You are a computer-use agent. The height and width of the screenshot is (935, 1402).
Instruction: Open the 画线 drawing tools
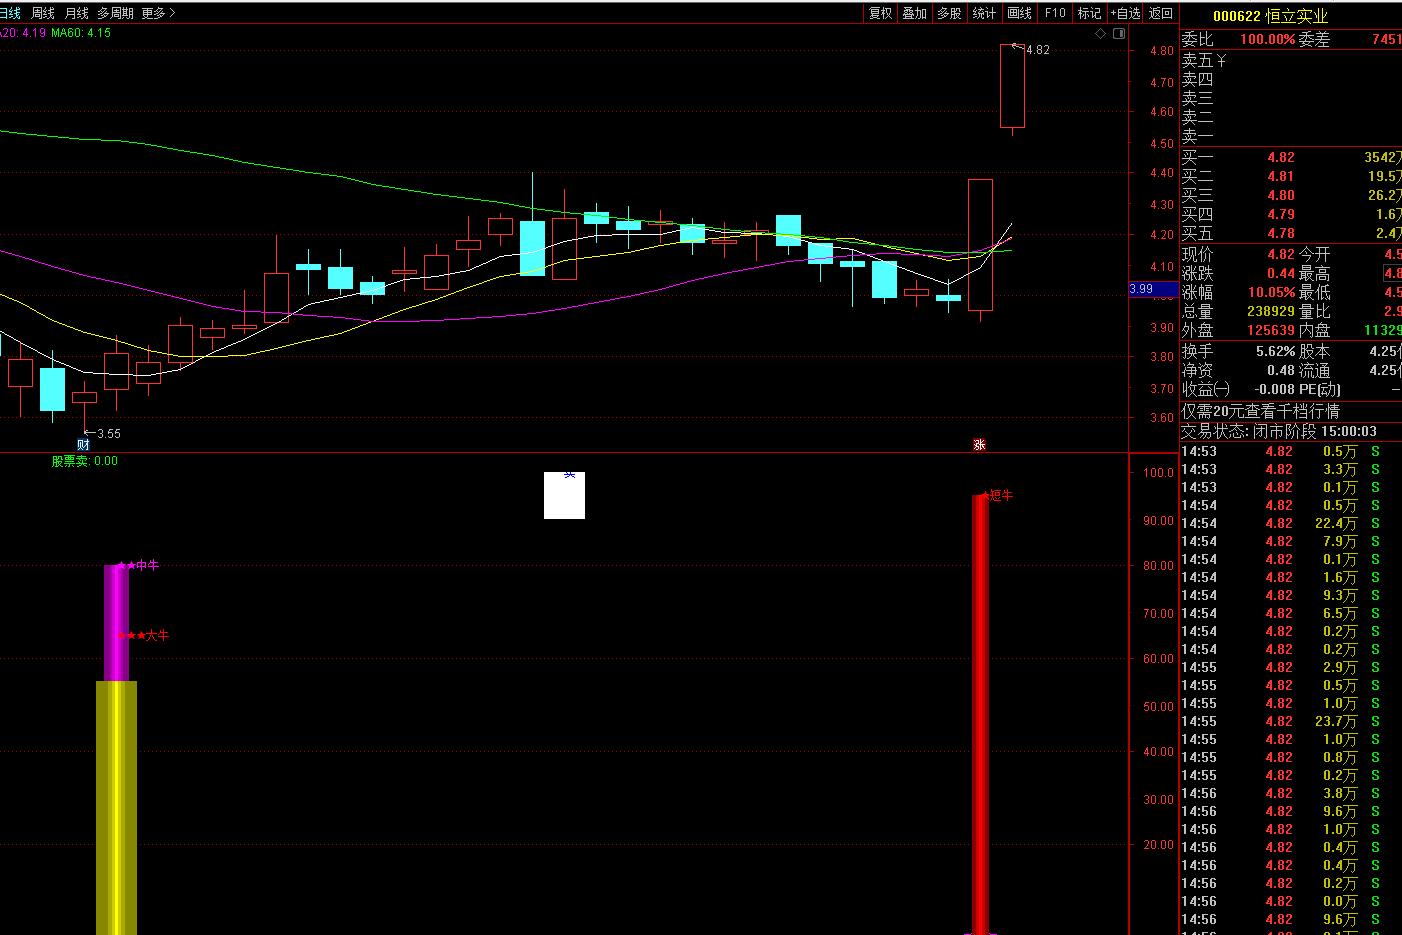point(1019,13)
